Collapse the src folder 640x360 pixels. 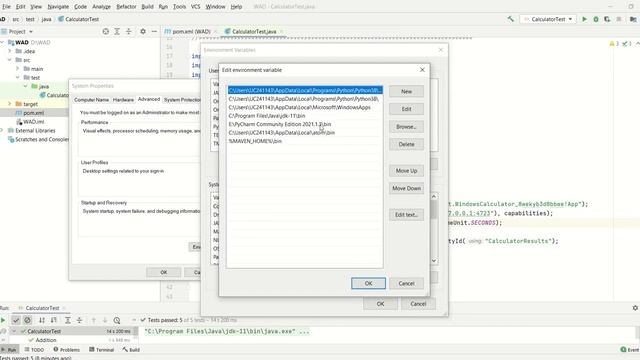point(10,60)
